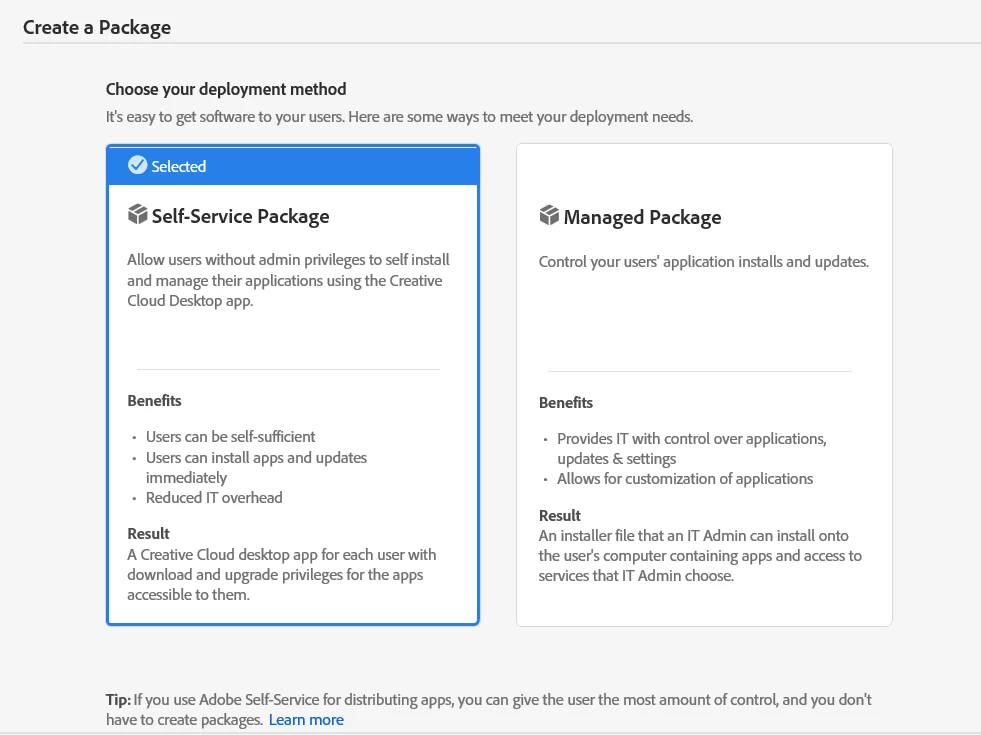Click the blue Selected banner
981x735 pixels.
point(293,165)
